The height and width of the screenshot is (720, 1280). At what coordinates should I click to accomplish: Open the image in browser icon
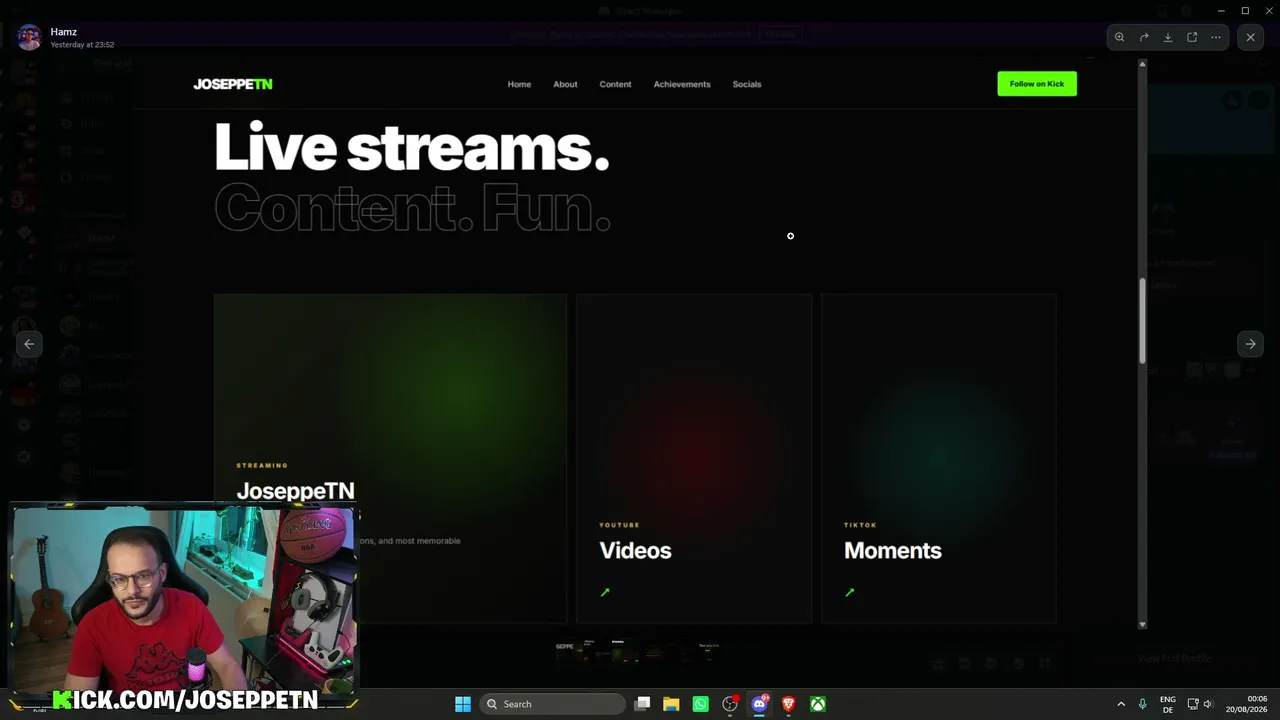tap(1192, 37)
